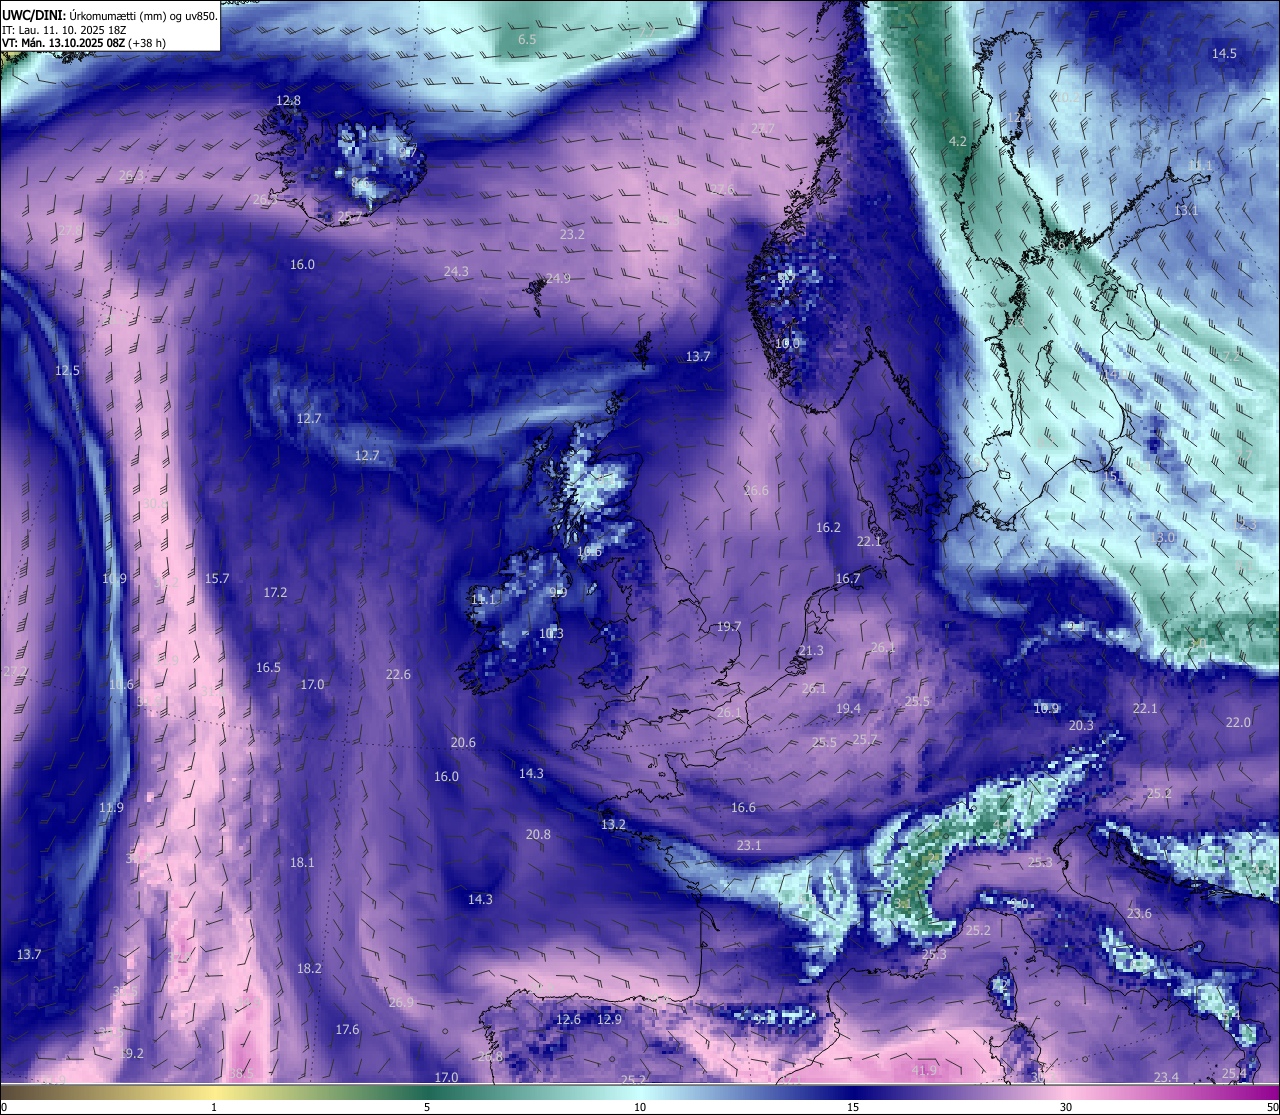The image size is (1280, 1115).
Task: Click the 23.4 value label at the bottom right
Action: (1166, 1077)
